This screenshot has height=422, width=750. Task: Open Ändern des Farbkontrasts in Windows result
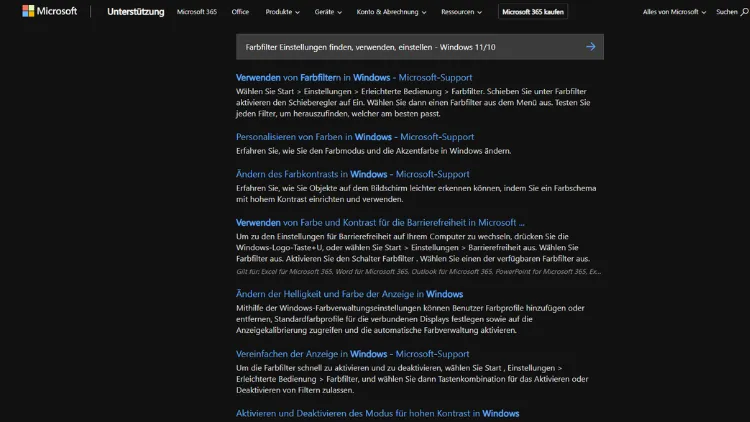click(353, 174)
